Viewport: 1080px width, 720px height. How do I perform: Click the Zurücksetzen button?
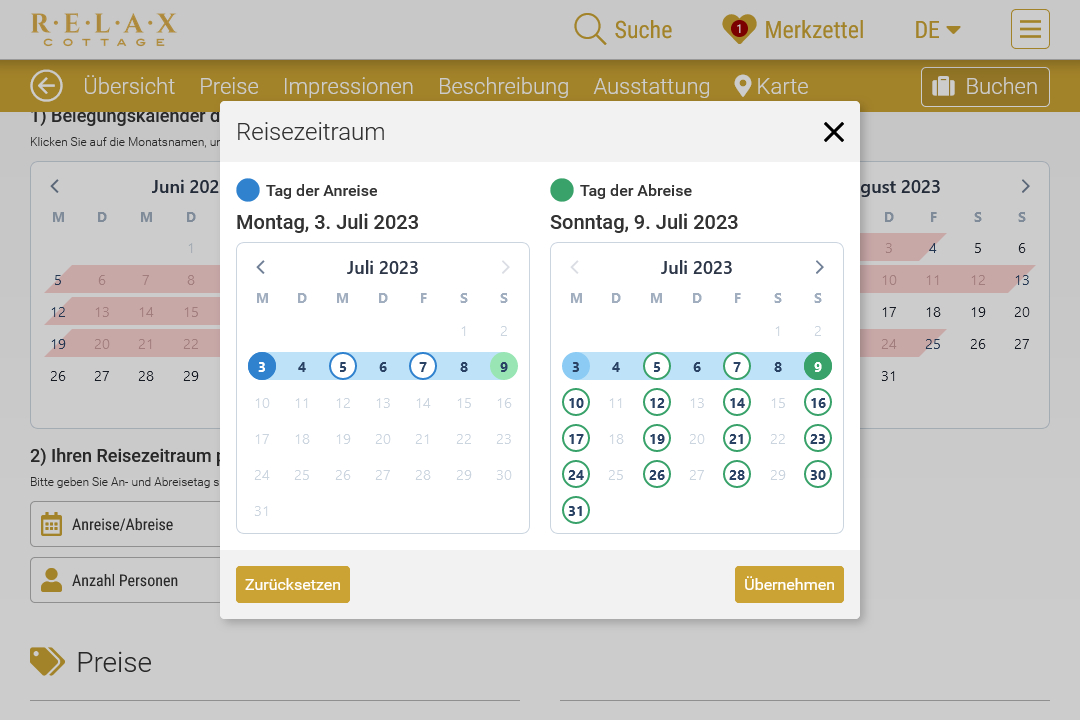pyautogui.click(x=293, y=585)
